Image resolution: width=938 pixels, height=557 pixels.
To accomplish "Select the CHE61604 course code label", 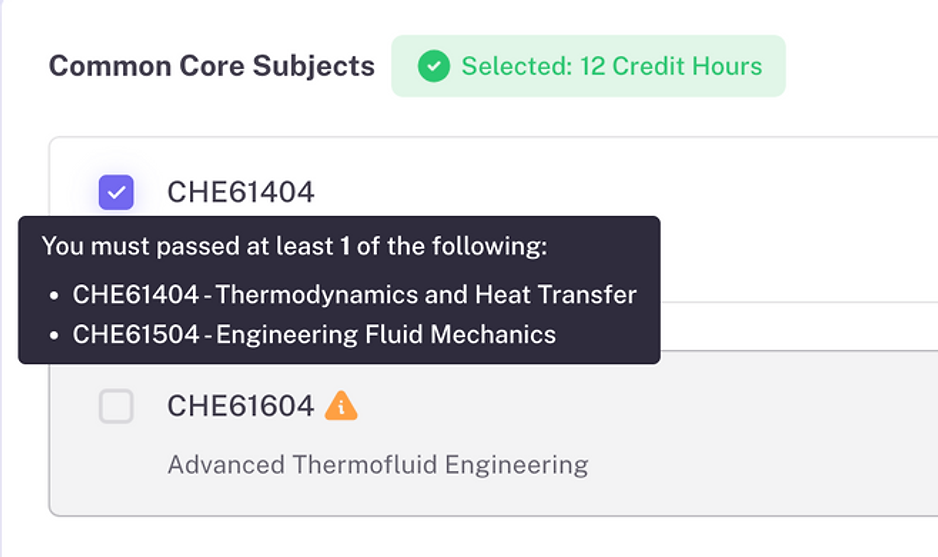I will click(240, 406).
